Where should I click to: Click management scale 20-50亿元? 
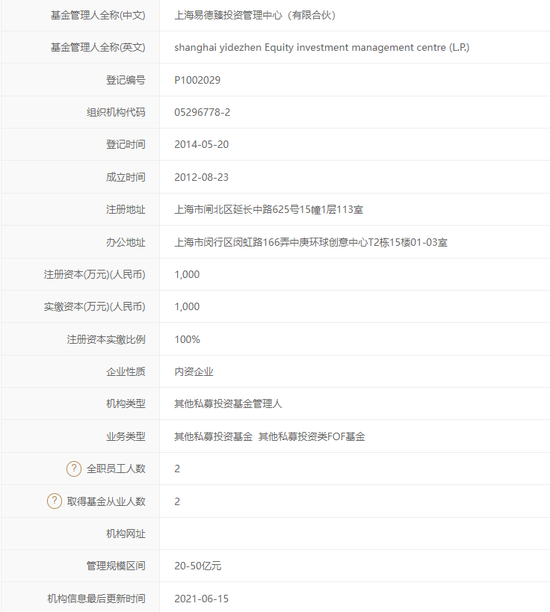198,566
